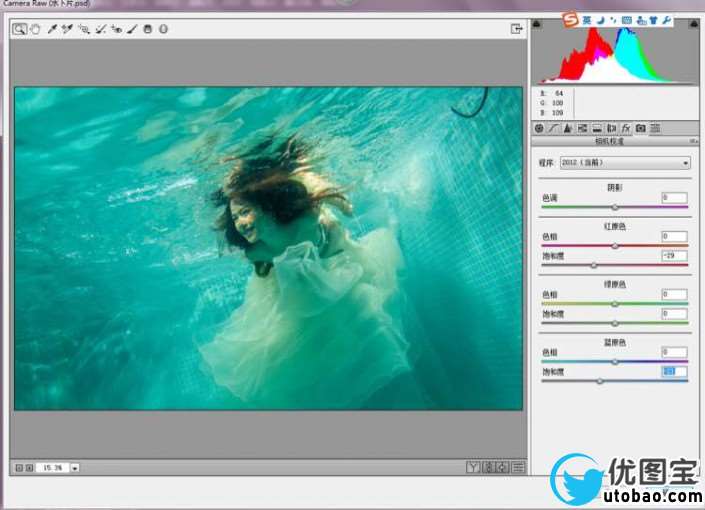The width and height of the screenshot is (705, 510).
Task: Select the Red Eye Removal tool
Action: click(x=116, y=29)
